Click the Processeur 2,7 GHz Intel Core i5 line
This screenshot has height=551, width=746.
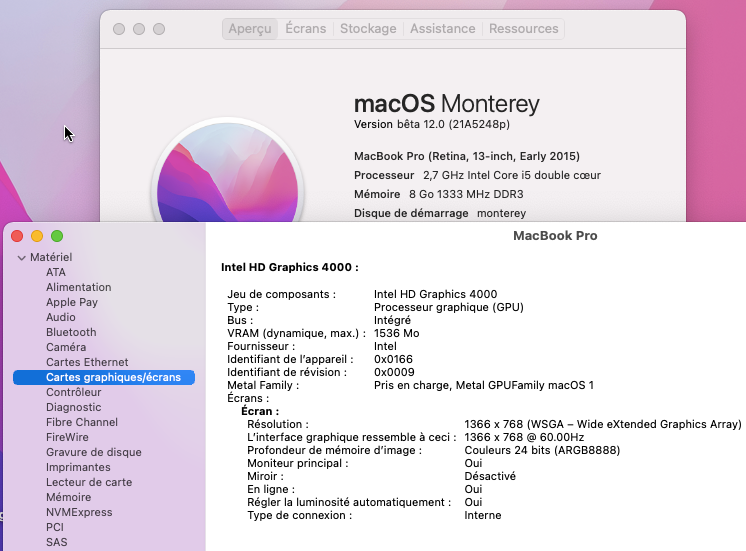point(477,176)
